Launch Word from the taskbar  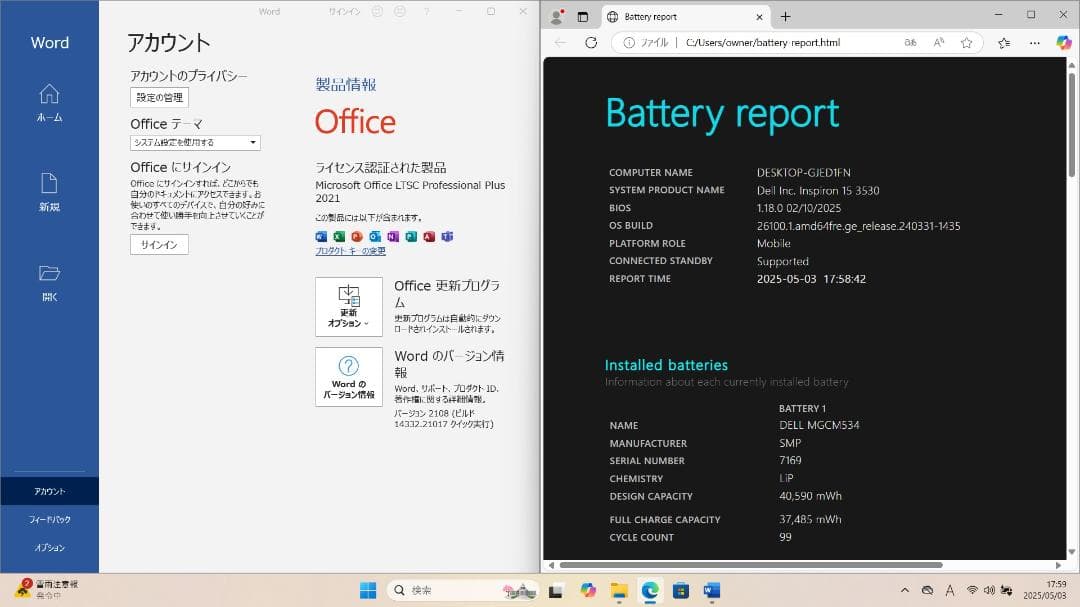709,590
